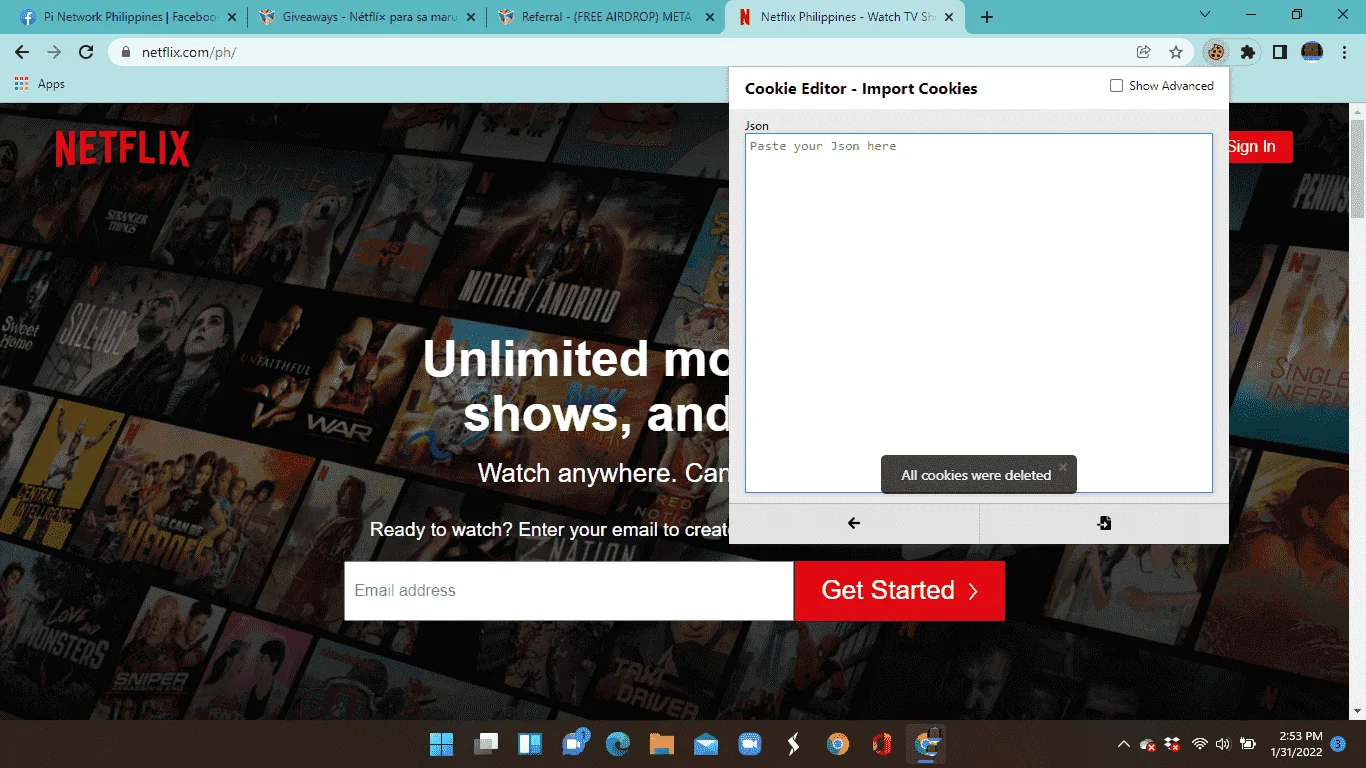Open the notification count badge
Screen dimensions: 1366x768
pyautogui.click(x=1338, y=744)
